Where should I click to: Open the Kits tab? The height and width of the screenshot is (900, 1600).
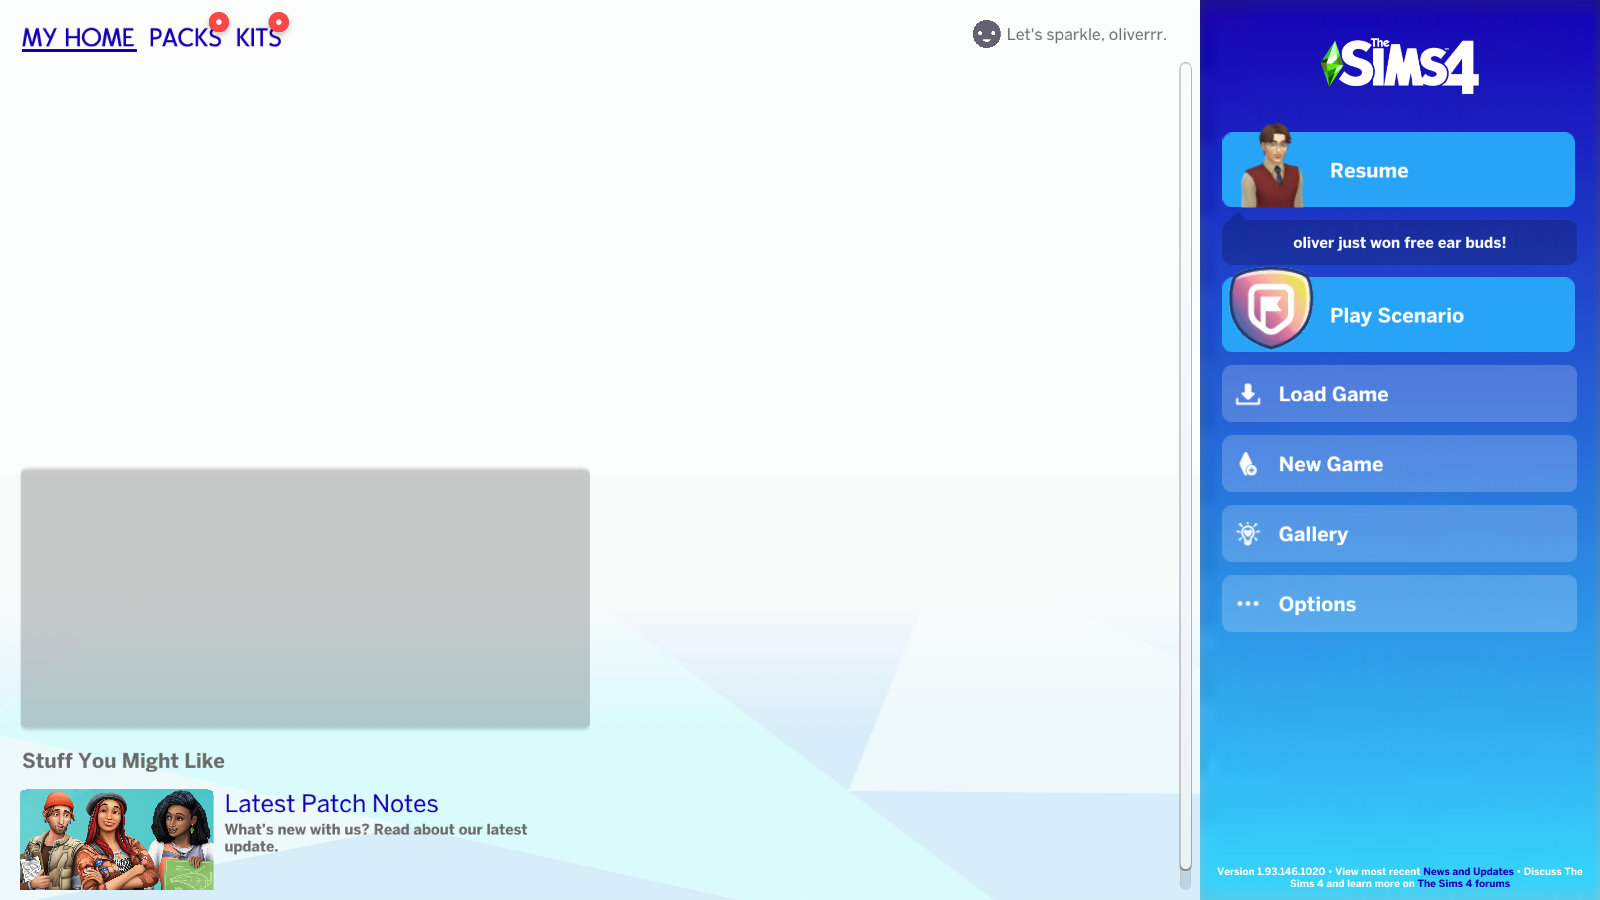(x=257, y=39)
